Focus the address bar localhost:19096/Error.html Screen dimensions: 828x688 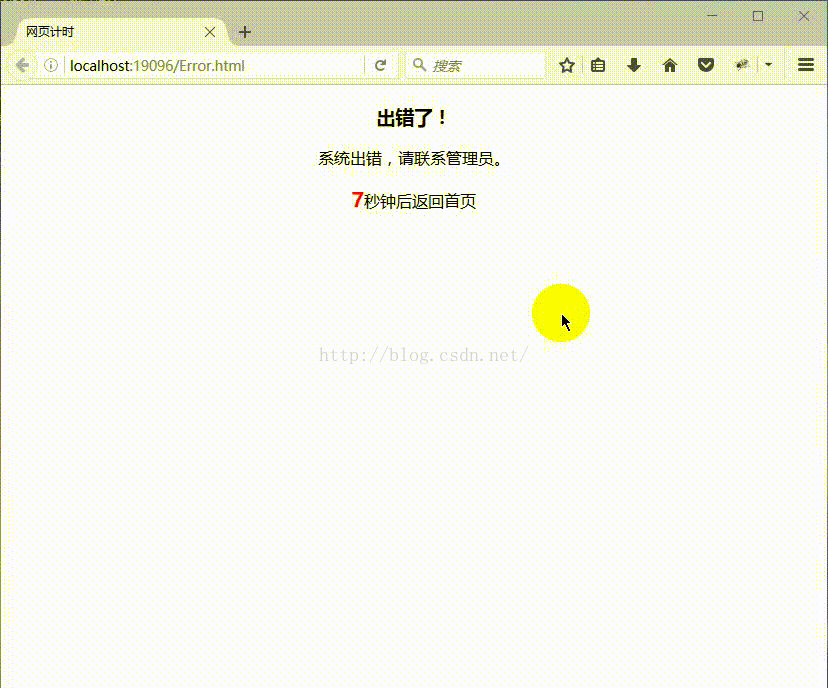tap(214, 65)
